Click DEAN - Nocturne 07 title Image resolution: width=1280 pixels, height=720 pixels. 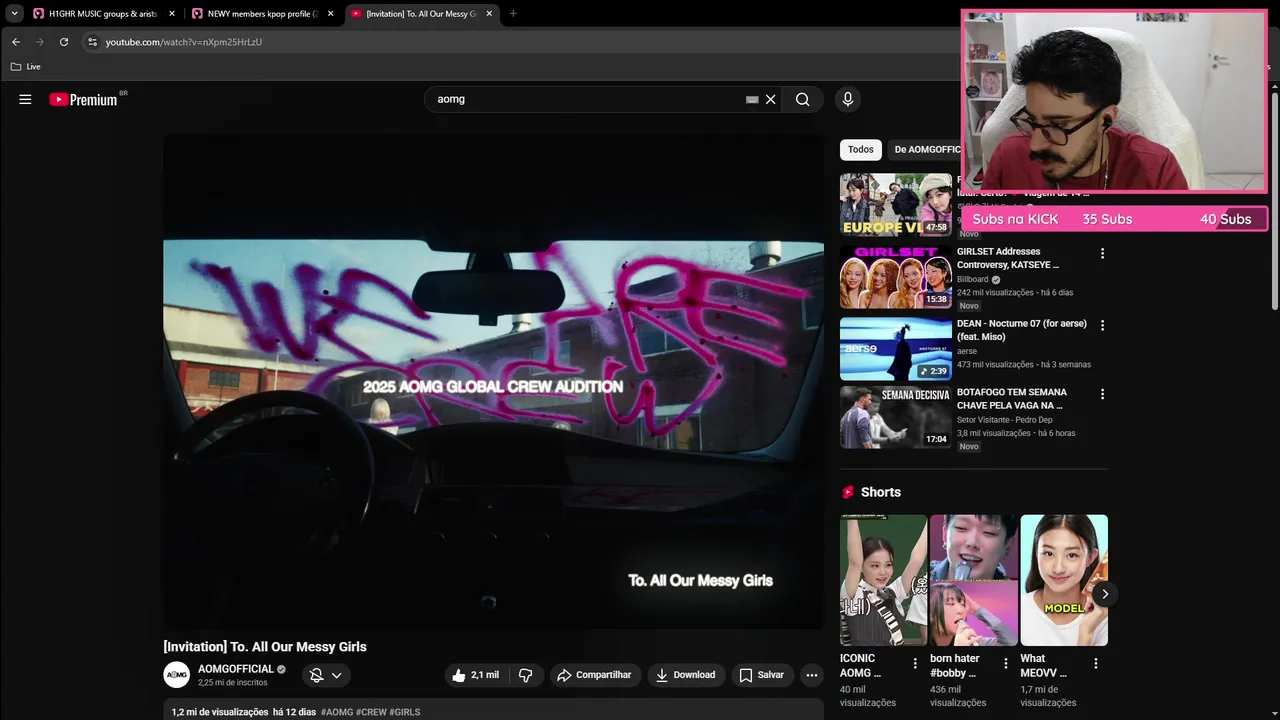click(1022, 330)
